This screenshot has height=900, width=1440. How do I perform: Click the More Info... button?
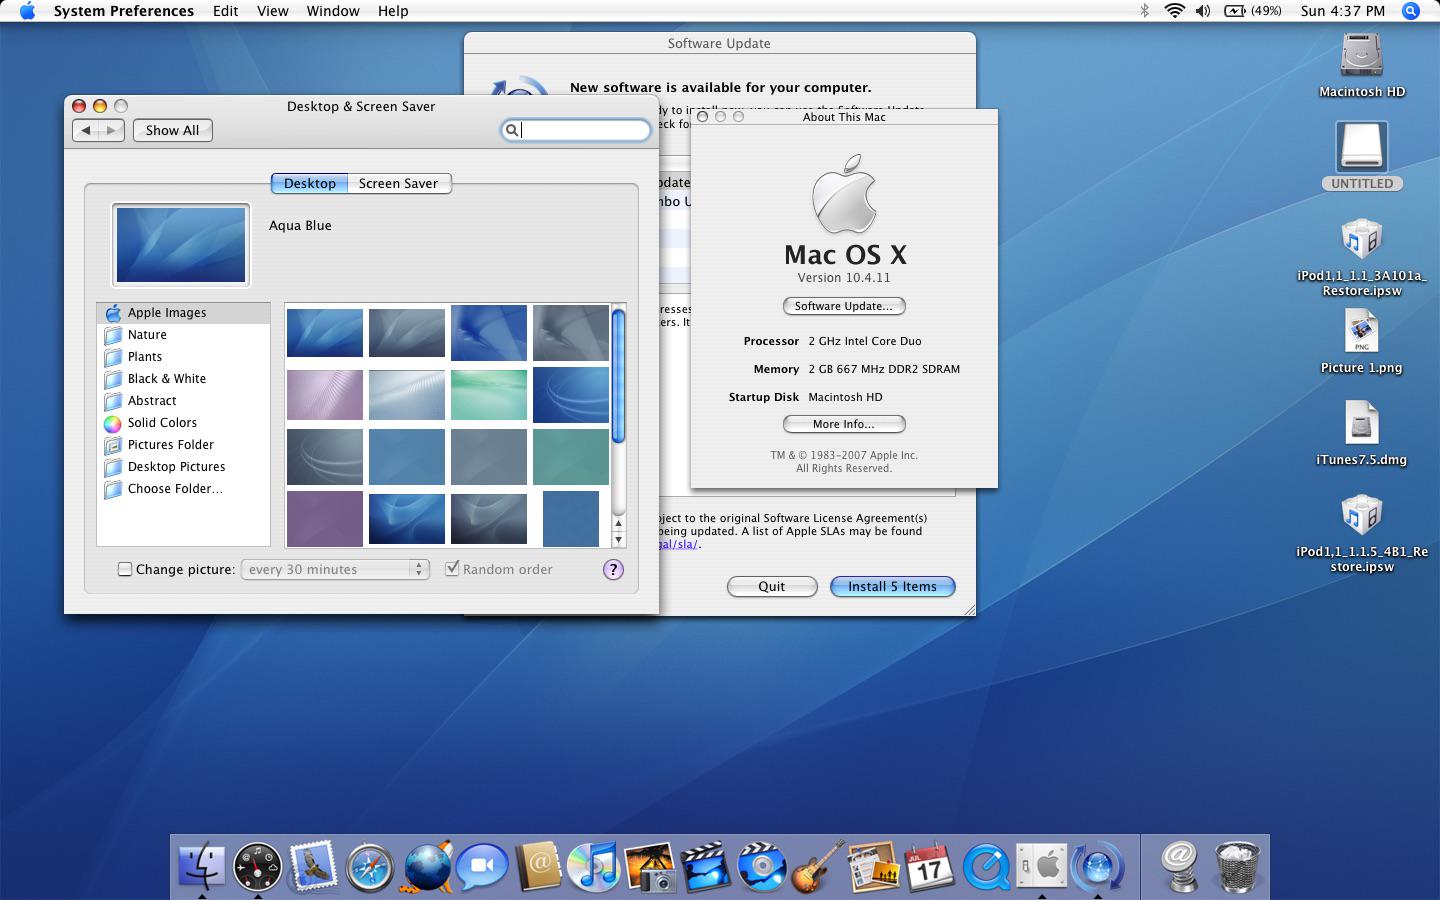(x=843, y=424)
